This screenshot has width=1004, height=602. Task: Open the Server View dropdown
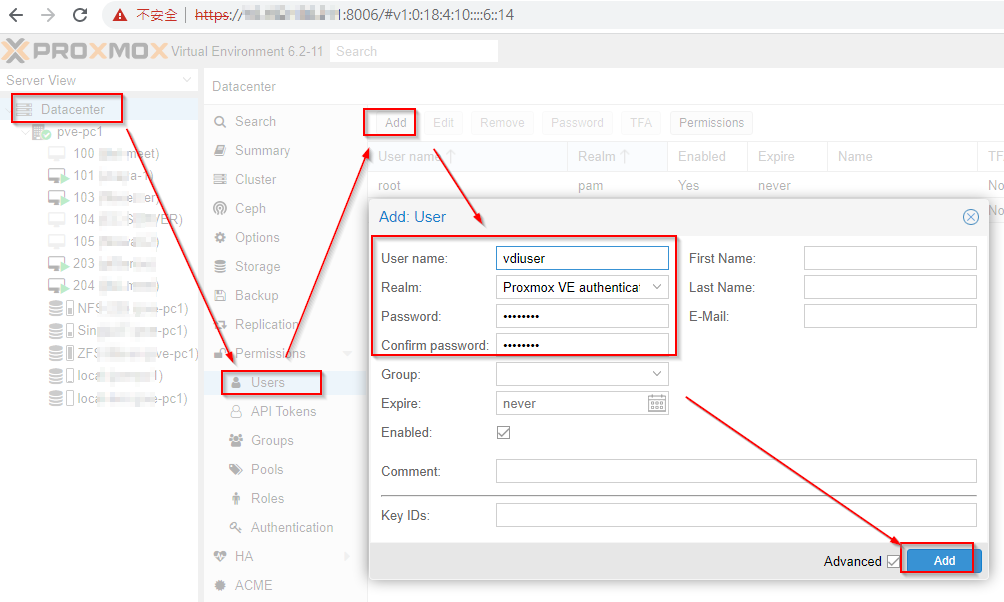(x=186, y=80)
